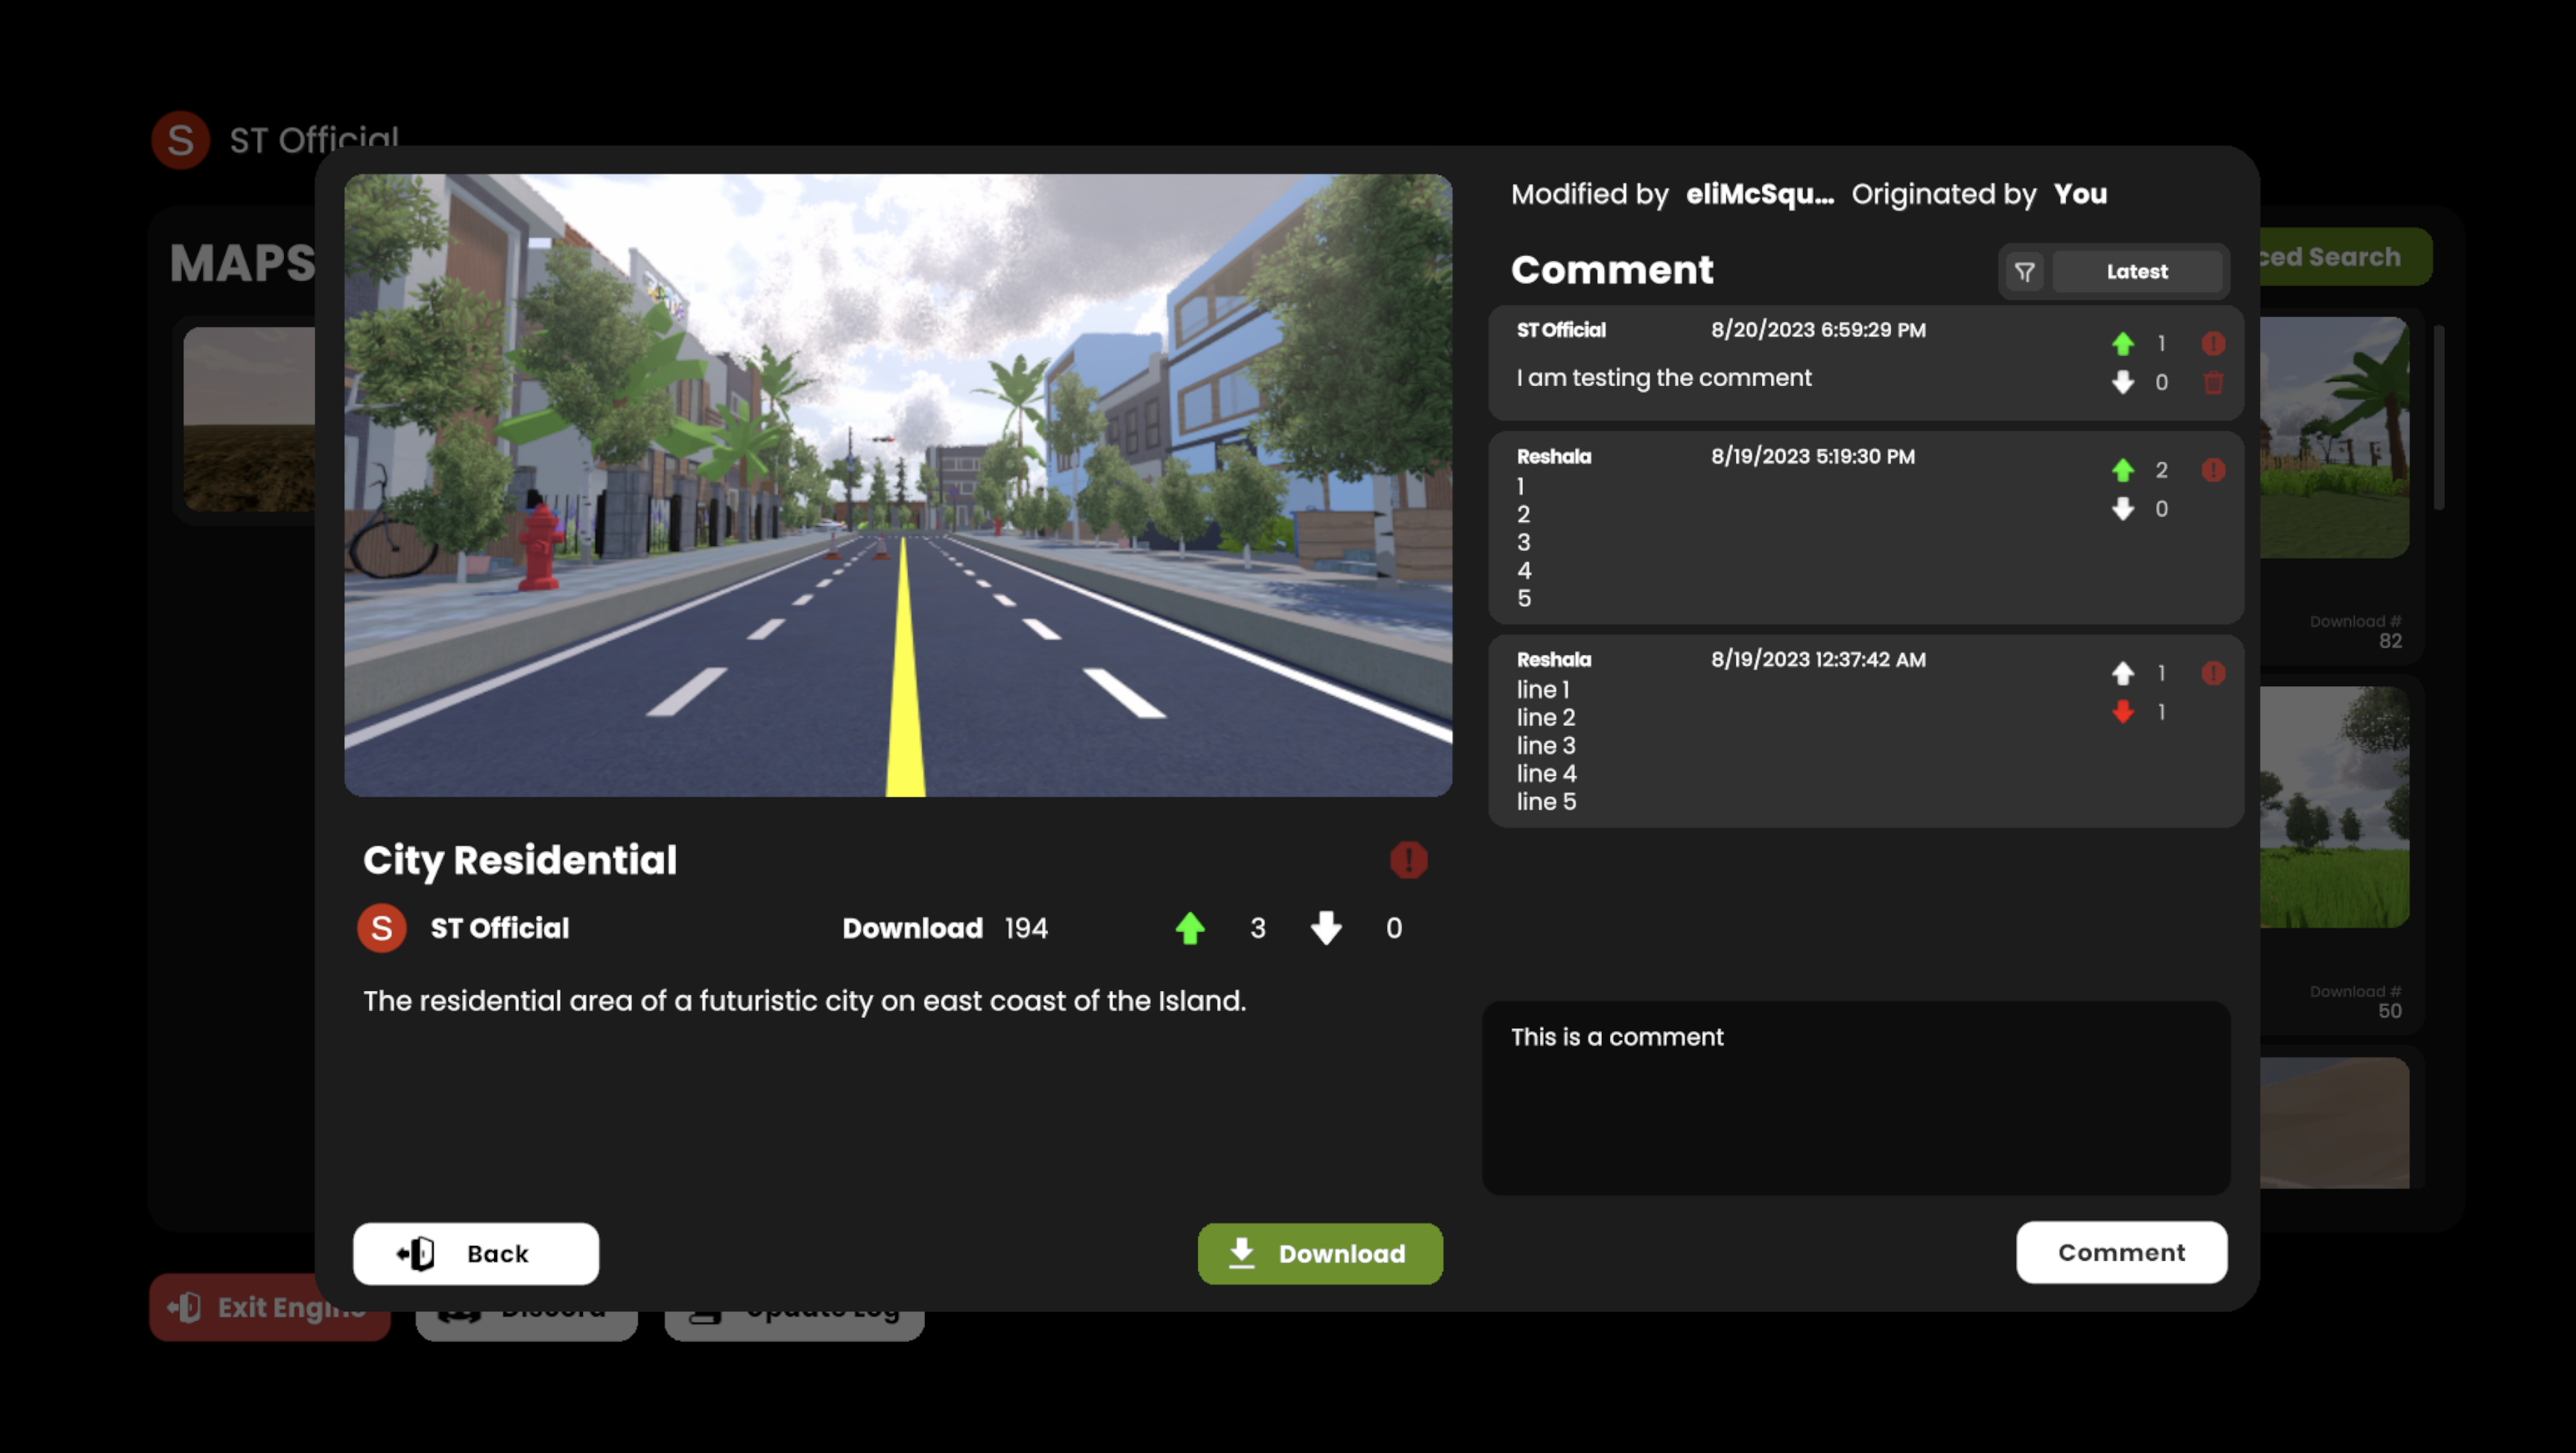Screen dimensions: 2576x1453
Task: Report ST Official's comment via red alert icon
Action: pos(2213,343)
